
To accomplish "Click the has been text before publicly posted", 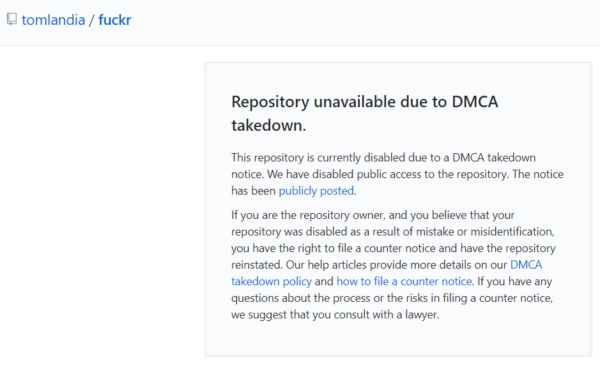I will 253,191.
